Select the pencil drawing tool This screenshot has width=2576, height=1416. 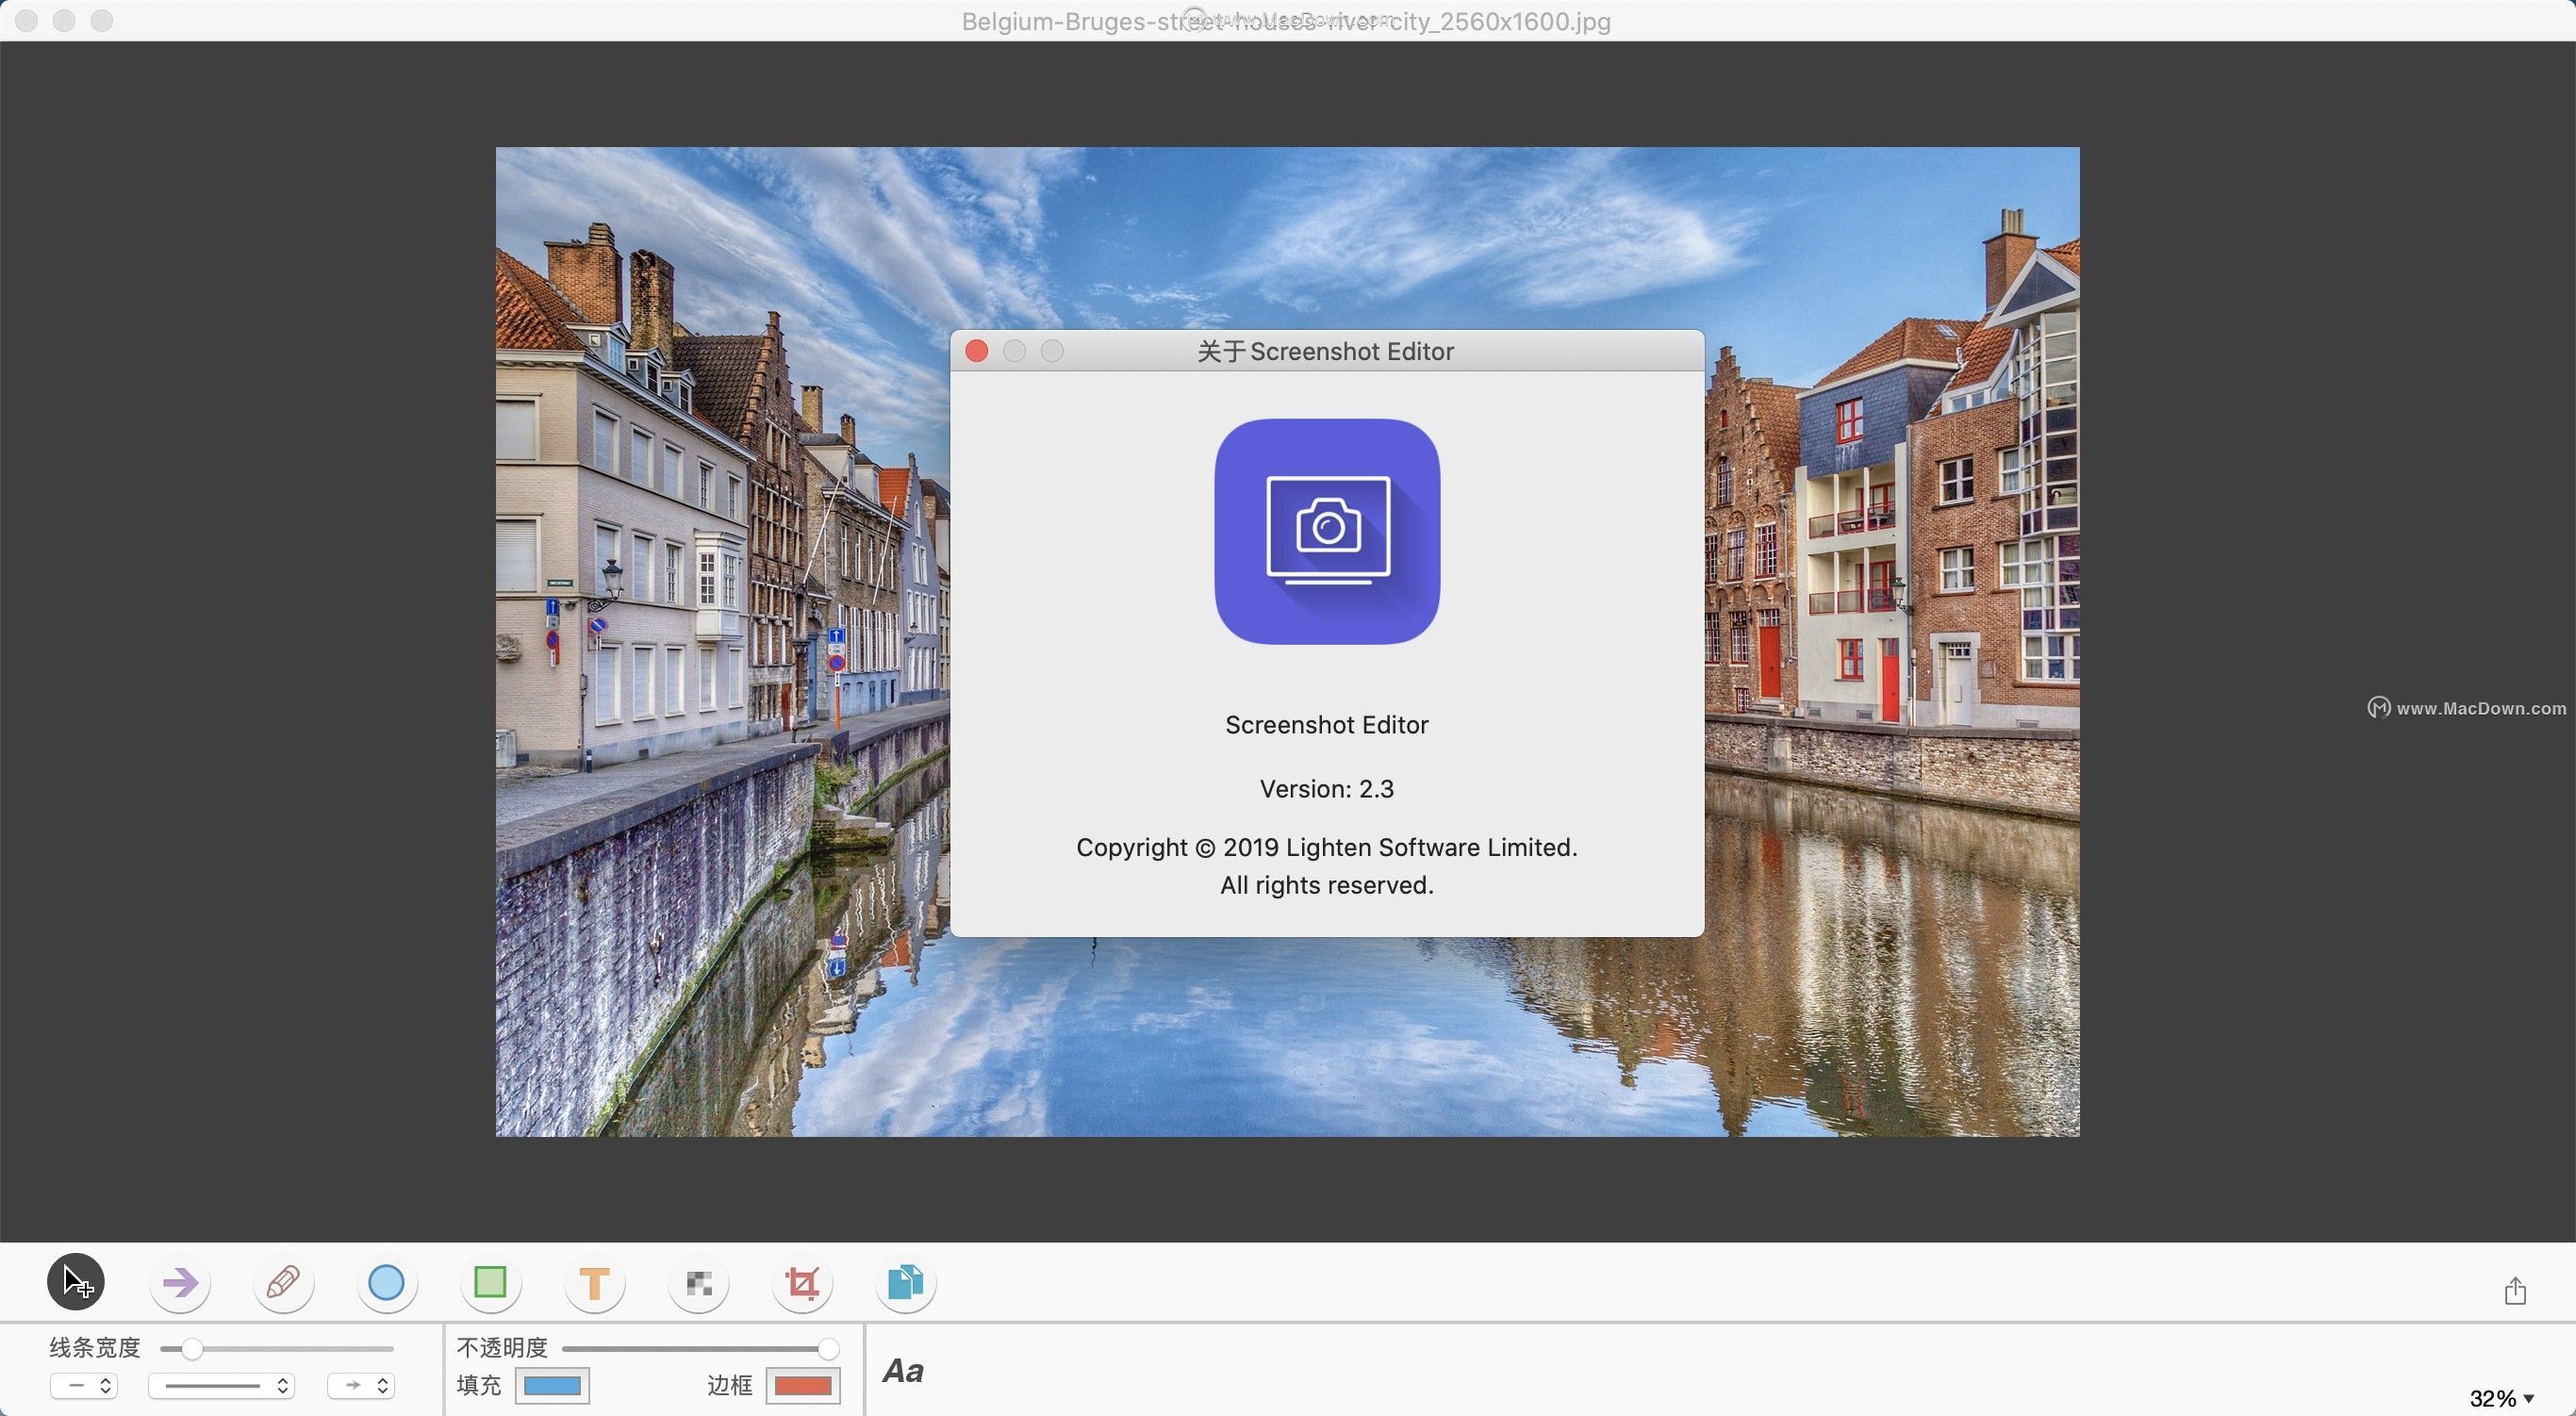click(x=283, y=1282)
